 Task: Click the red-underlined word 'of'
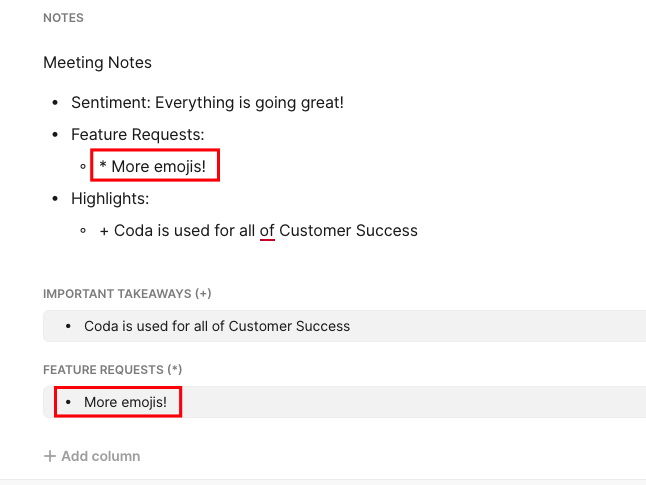267,230
